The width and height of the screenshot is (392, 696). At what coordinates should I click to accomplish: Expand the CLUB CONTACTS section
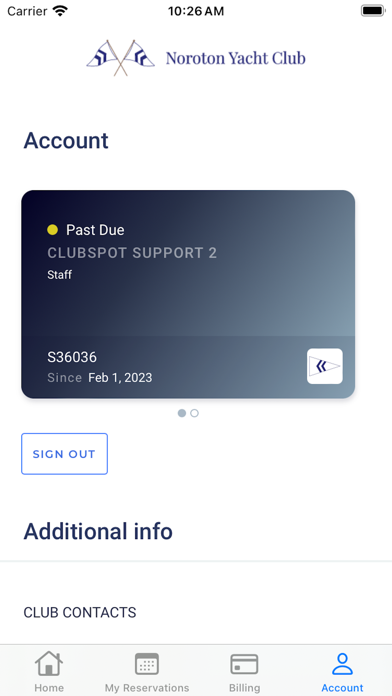[x=196, y=613]
